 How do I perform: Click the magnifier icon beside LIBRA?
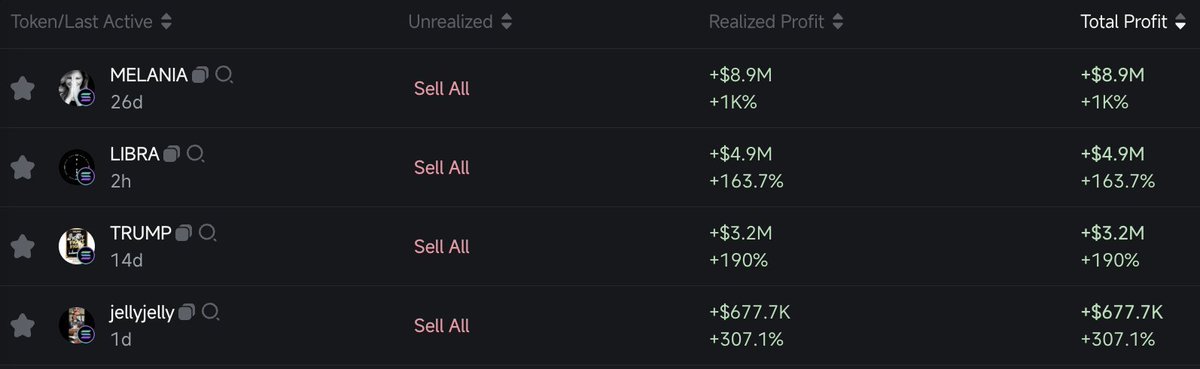[196, 154]
